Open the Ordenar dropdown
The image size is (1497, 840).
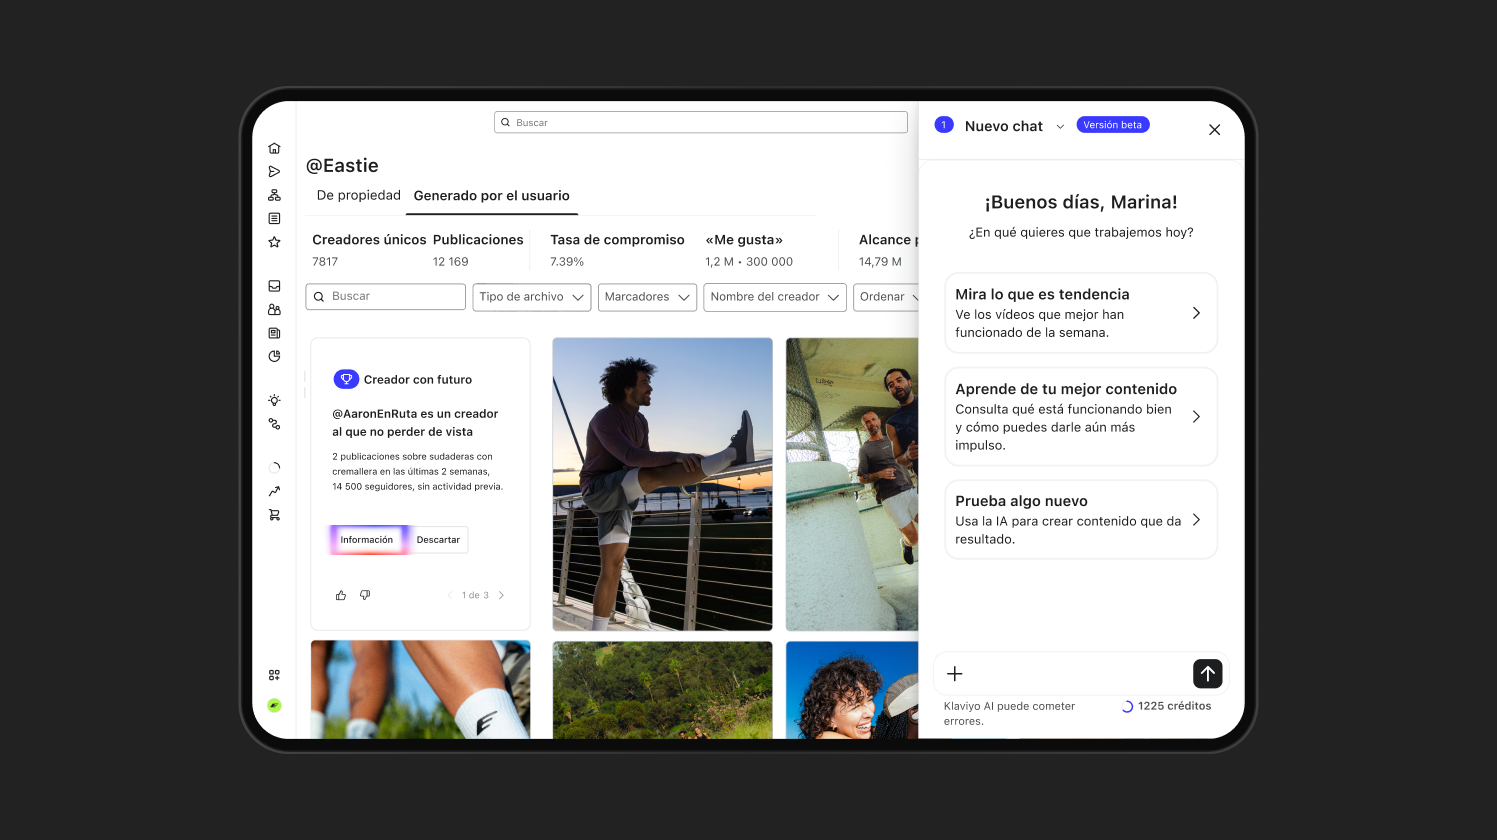pos(886,297)
